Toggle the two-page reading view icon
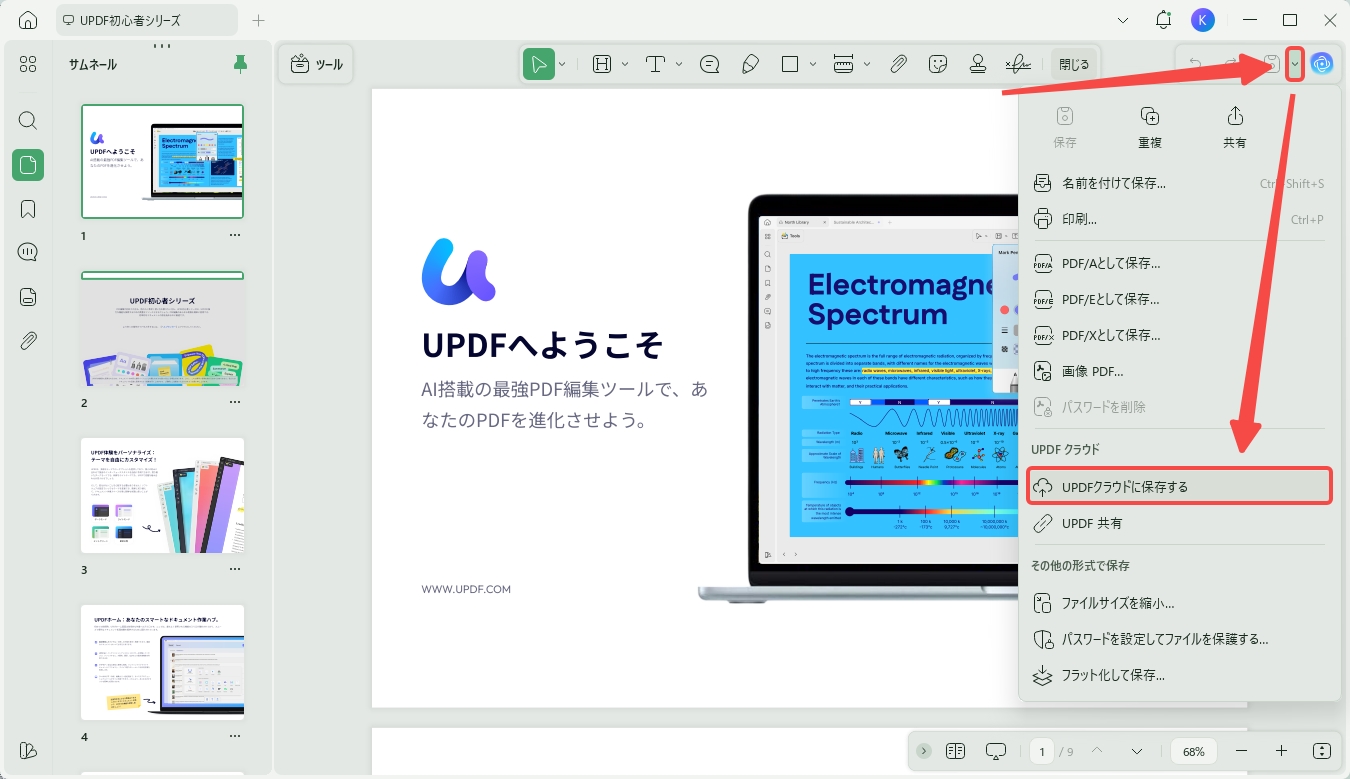This screenshot has width=1350, height=779. (955, 751)
